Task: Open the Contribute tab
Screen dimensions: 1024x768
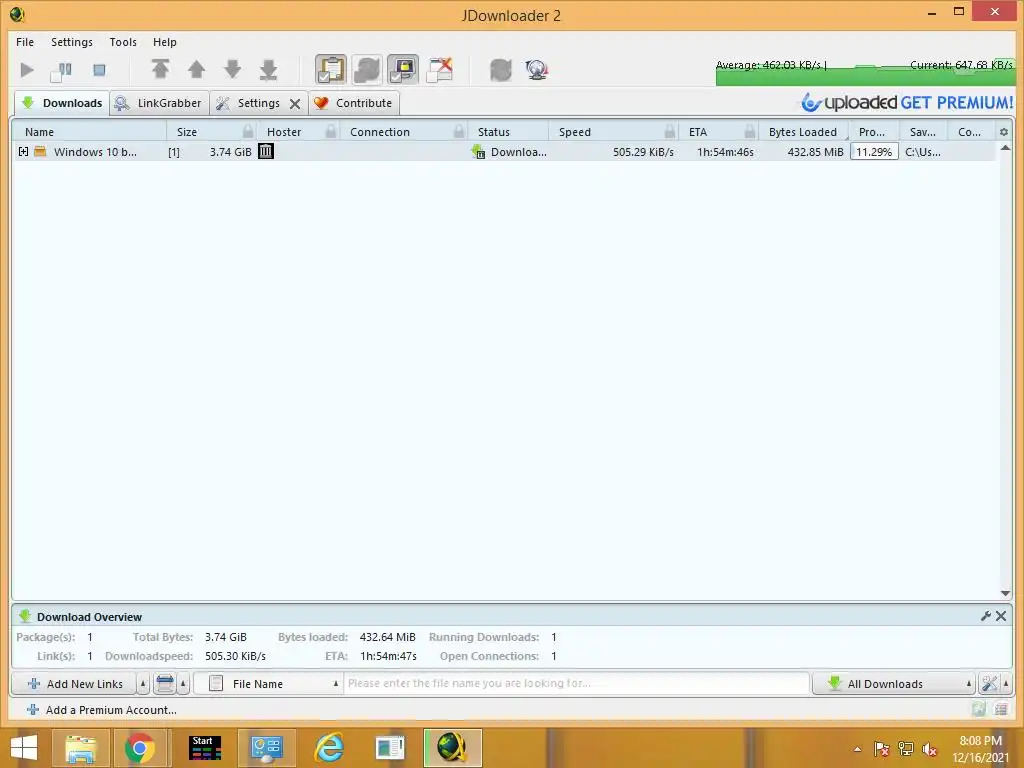Action: pyautogui.click(x=354, y=103)
